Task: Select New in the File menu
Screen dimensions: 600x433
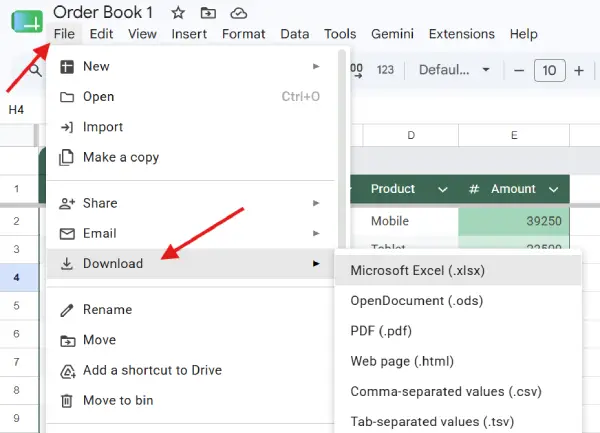Action: [191, 67]
